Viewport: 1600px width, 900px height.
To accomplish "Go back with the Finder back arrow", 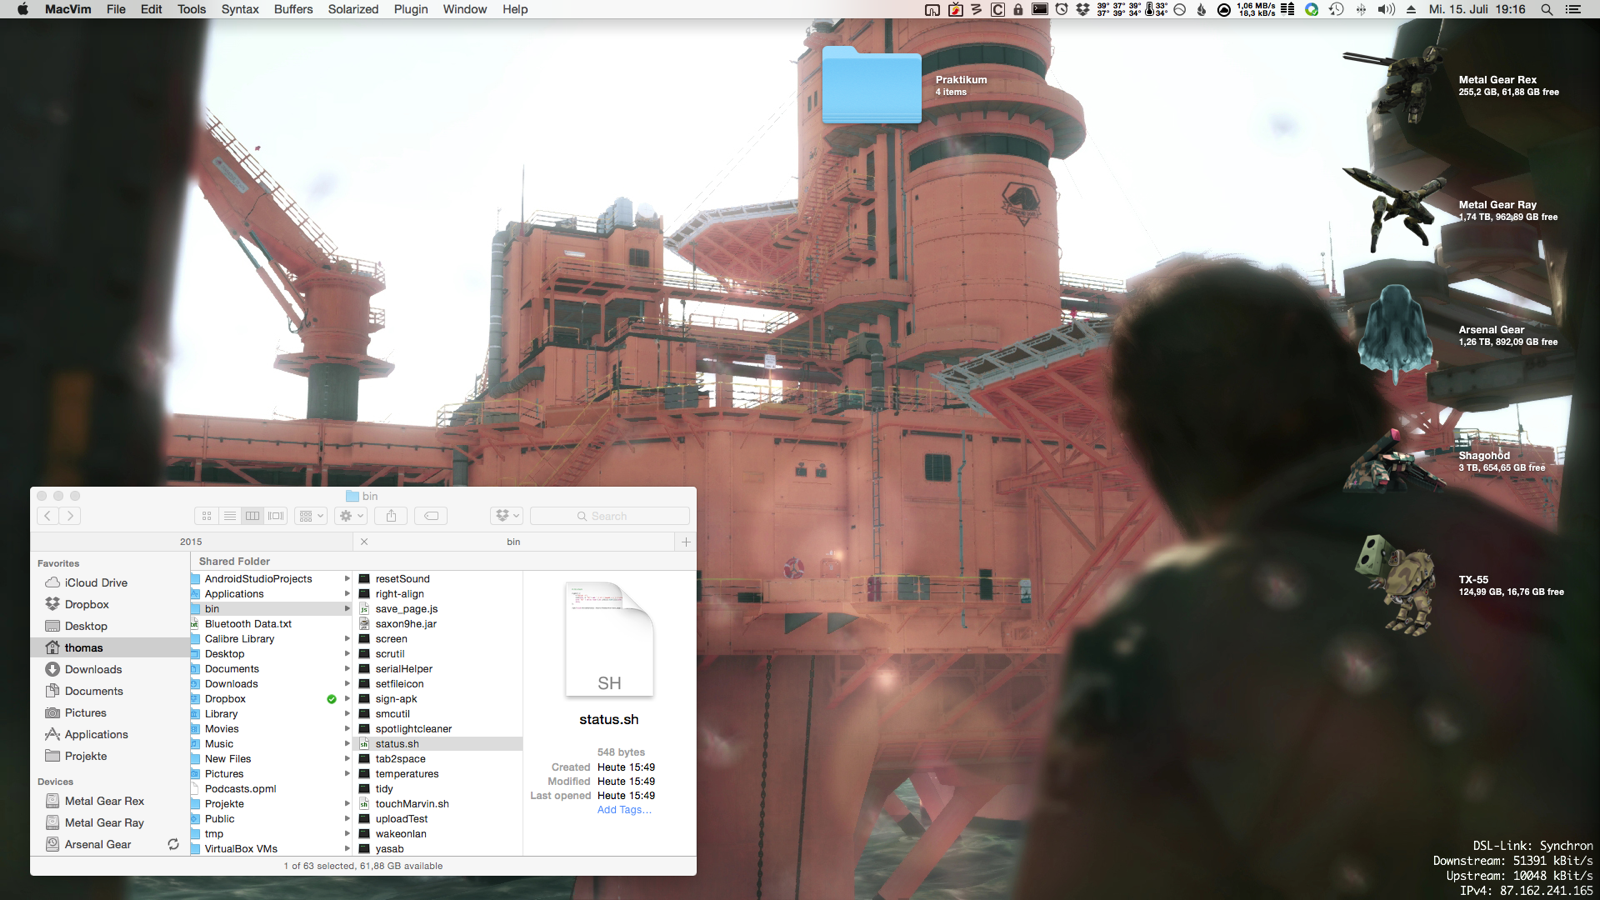I will point(47,516).
